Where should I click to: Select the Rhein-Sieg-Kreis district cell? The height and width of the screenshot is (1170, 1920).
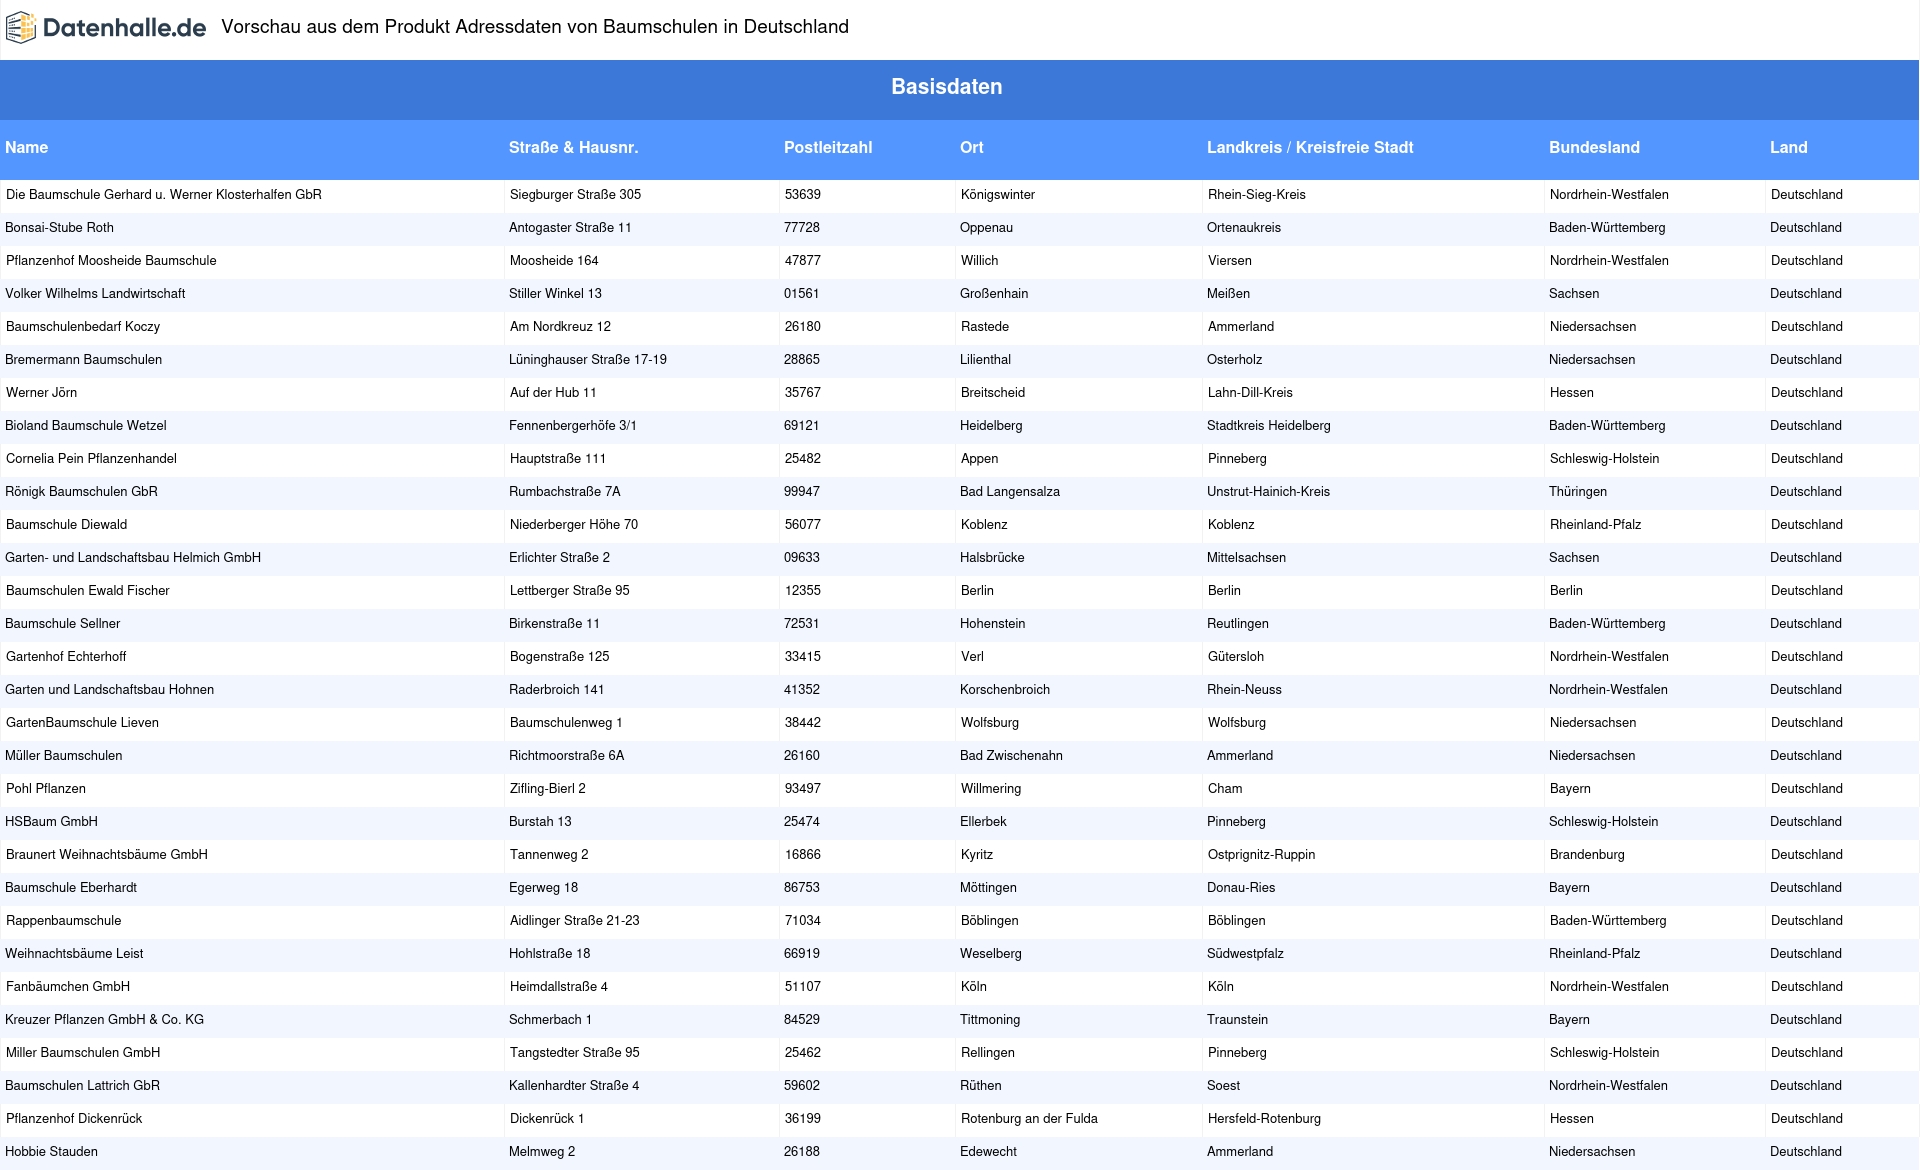point(1257,195)
